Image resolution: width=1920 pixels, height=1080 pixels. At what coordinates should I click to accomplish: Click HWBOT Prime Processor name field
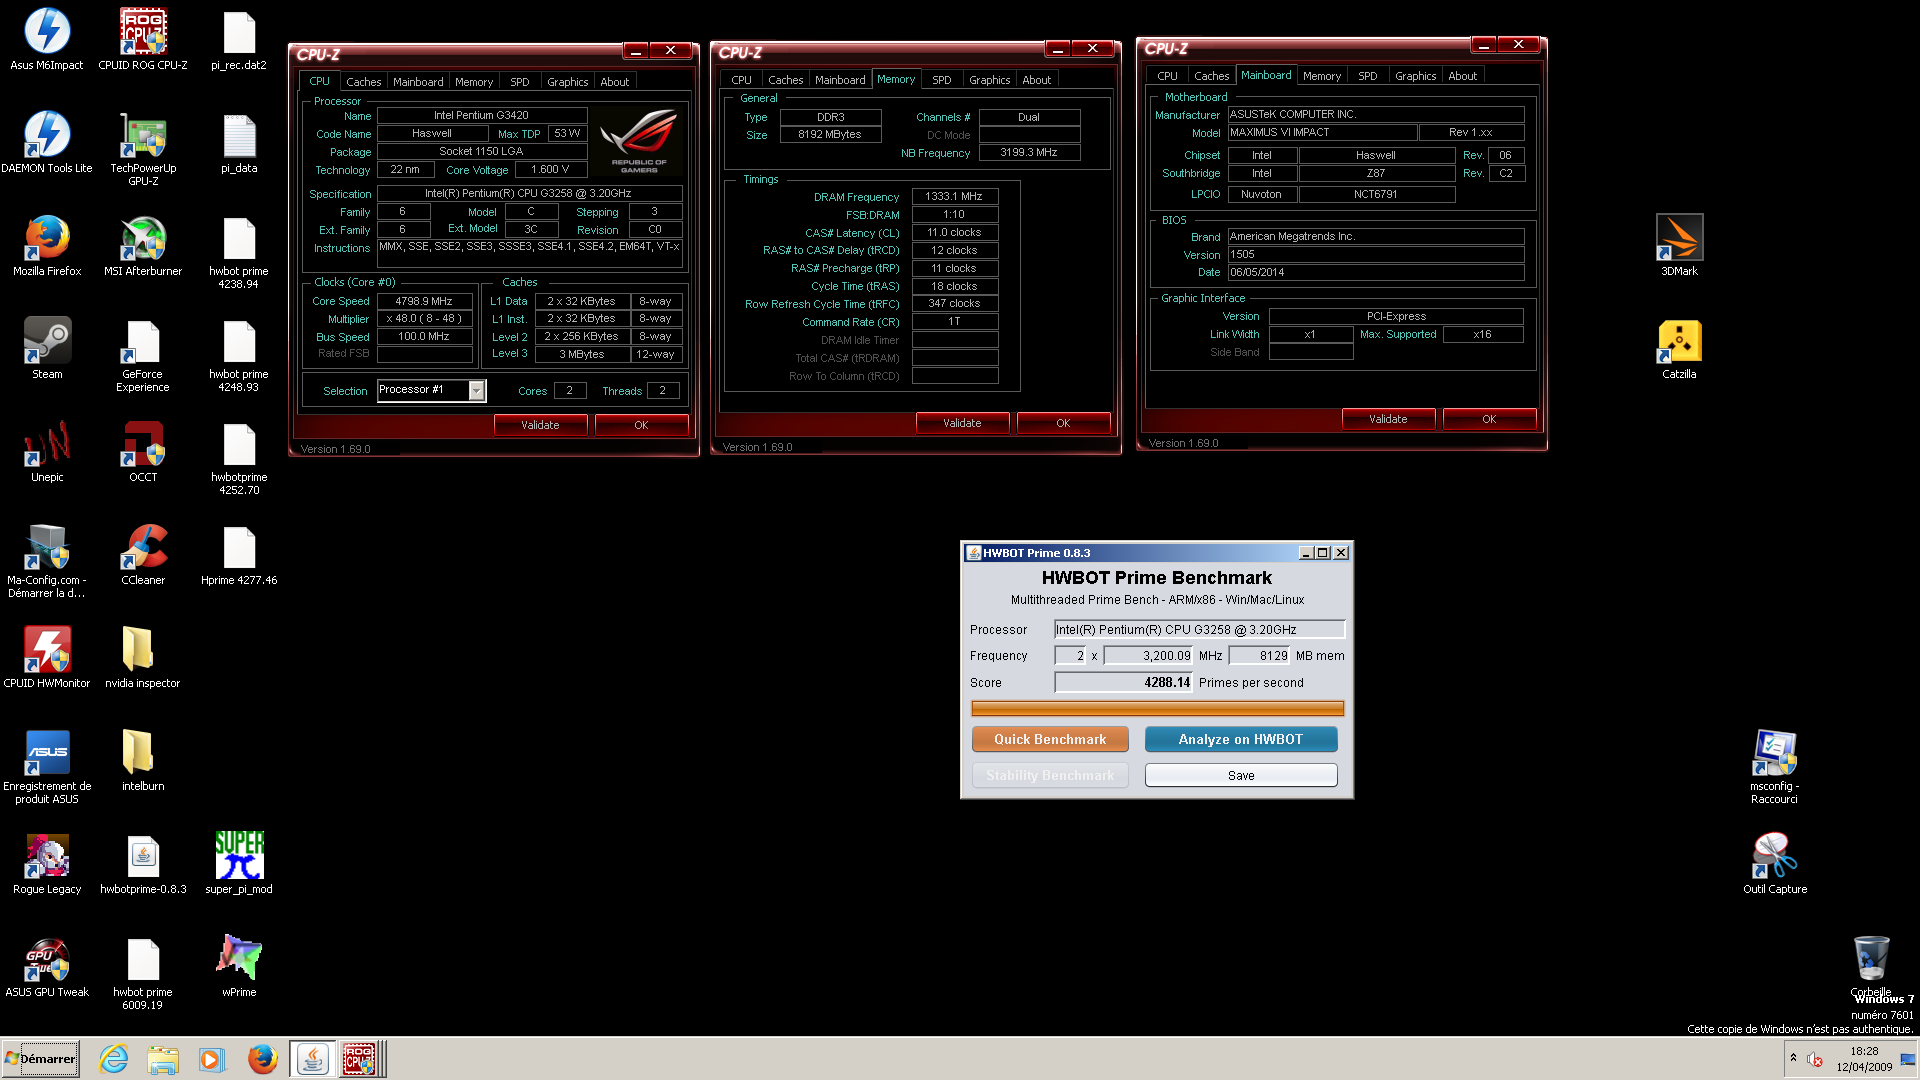[1200, 629]
